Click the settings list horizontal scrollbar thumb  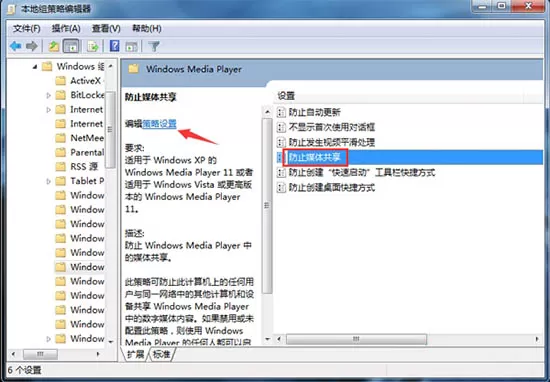coord(356,339)
